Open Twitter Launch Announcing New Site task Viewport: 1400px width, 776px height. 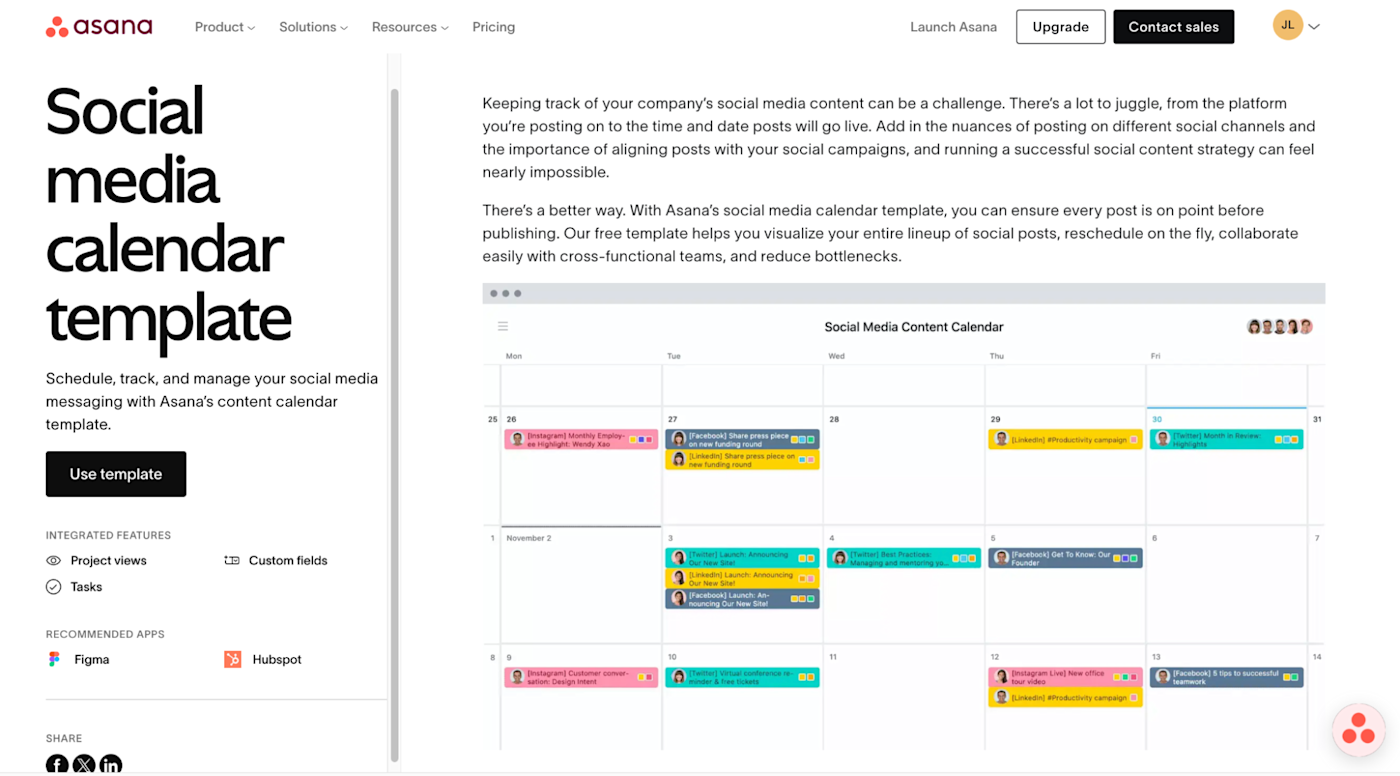742,558
